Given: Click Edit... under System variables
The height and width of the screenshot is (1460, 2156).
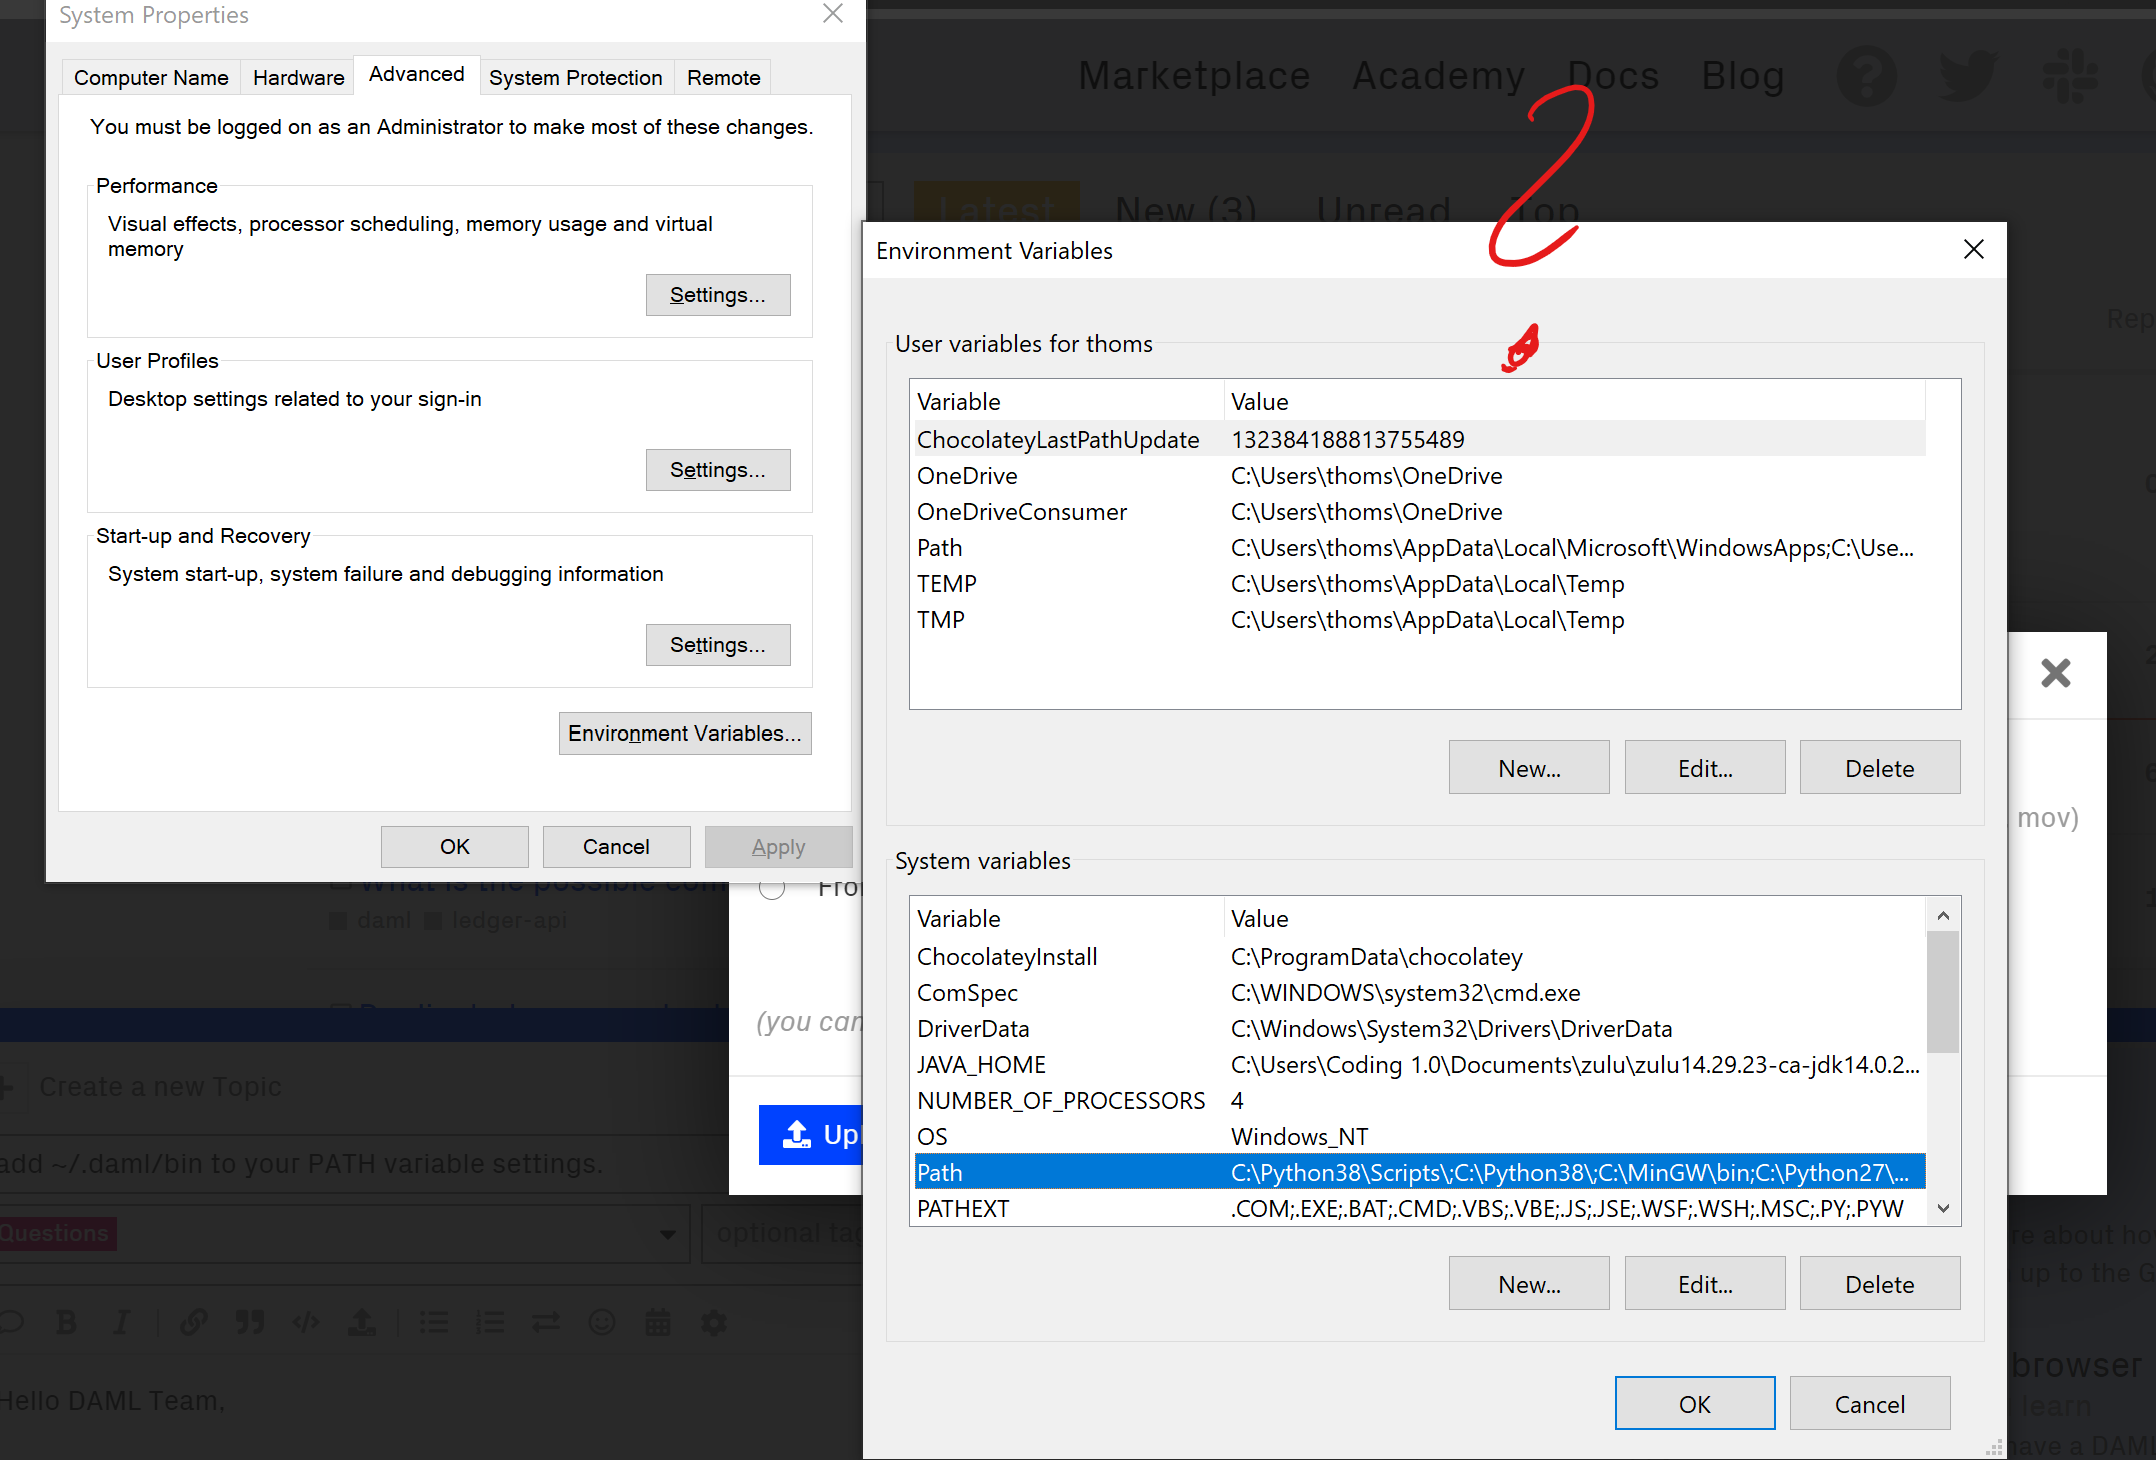Looking at the screenshot, I should 1704,1284.
